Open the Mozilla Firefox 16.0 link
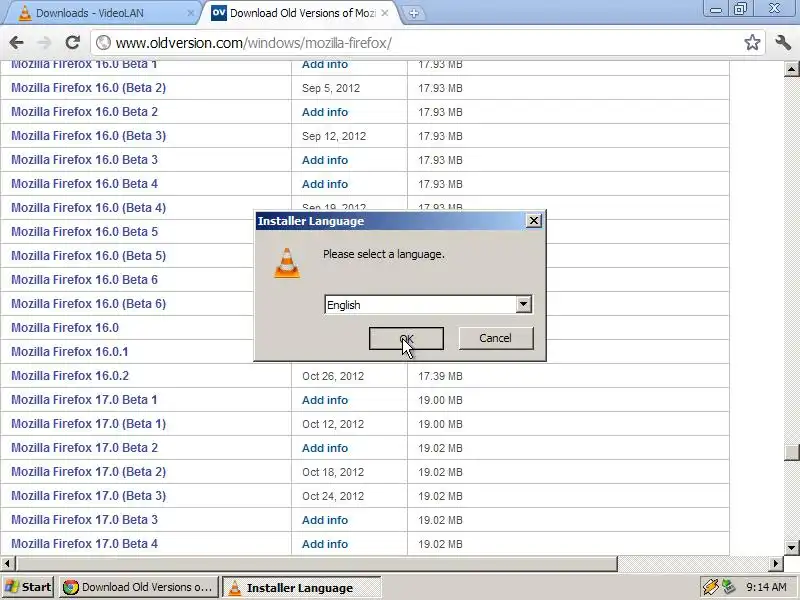This screenshot has width=800, height=600. 65,328
